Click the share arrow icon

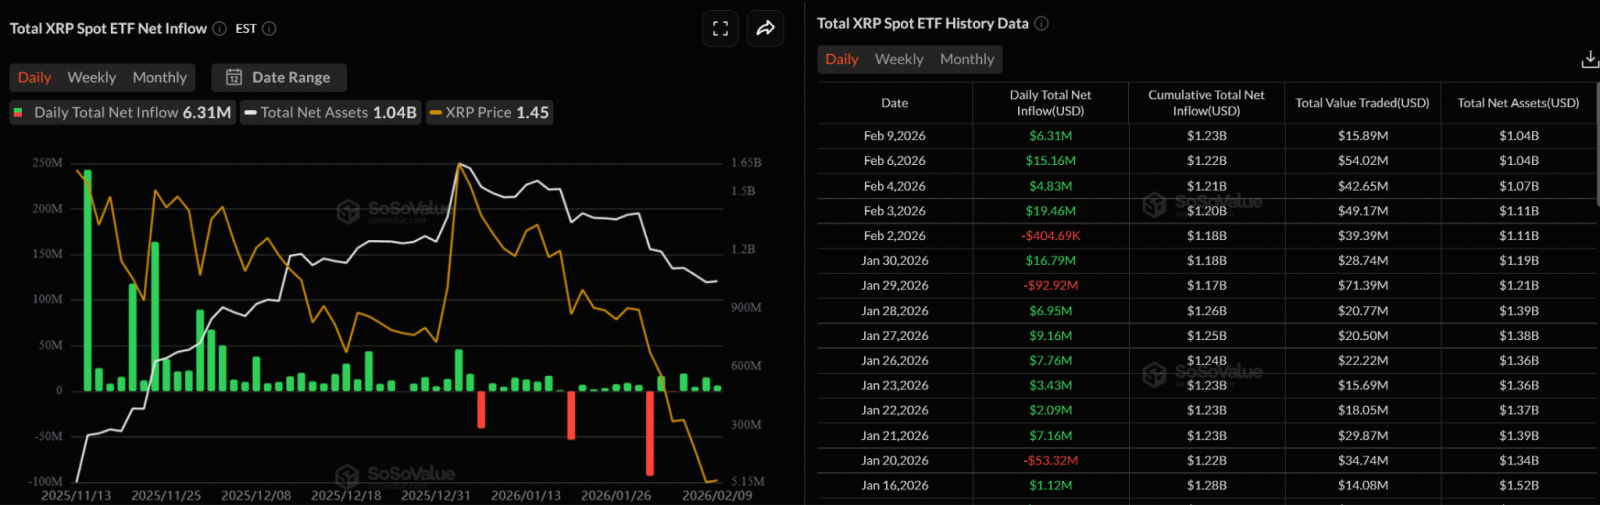[765, 29]
